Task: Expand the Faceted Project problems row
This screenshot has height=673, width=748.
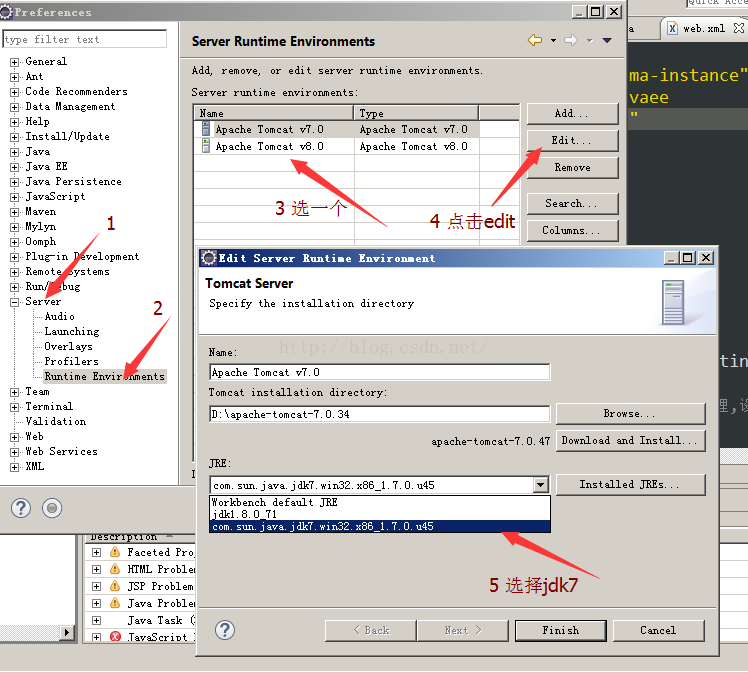Action: pos(96,552)
